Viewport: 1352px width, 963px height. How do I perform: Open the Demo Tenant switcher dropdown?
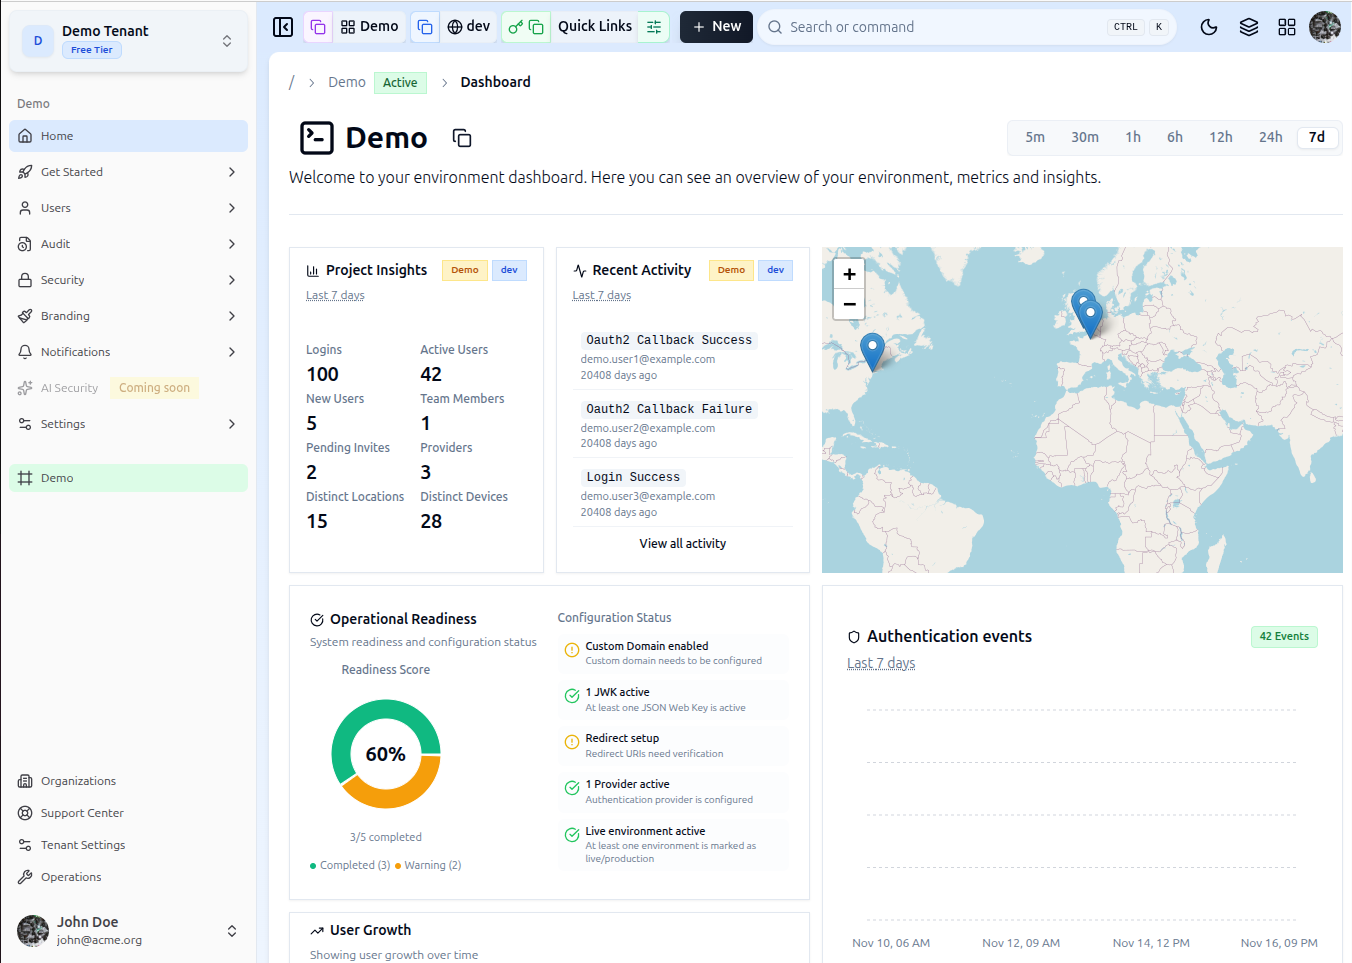pyautogui.click(x=229, y=40)
